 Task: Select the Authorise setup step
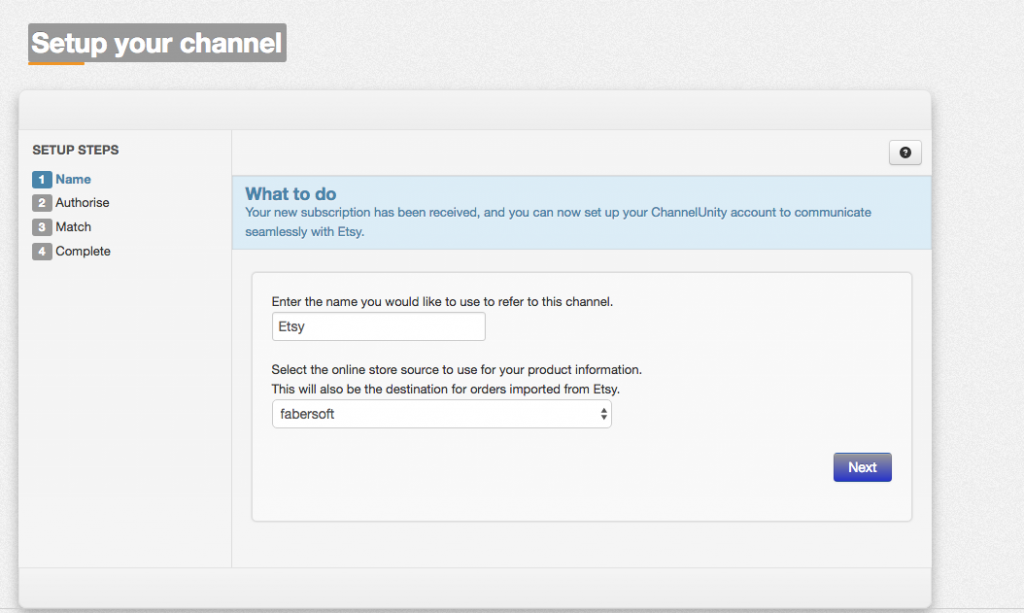(x=80, y=203)
